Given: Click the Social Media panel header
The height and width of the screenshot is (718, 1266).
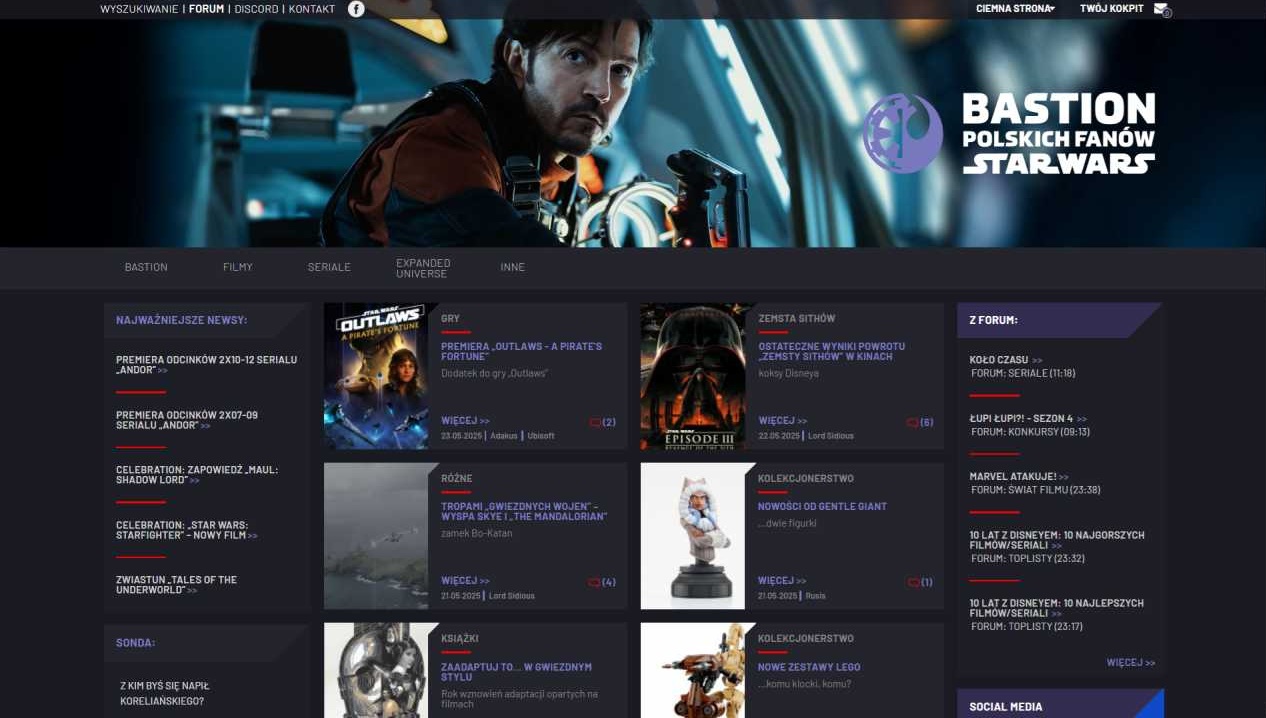Looking at the screenshot, I should click(1060, 704).
